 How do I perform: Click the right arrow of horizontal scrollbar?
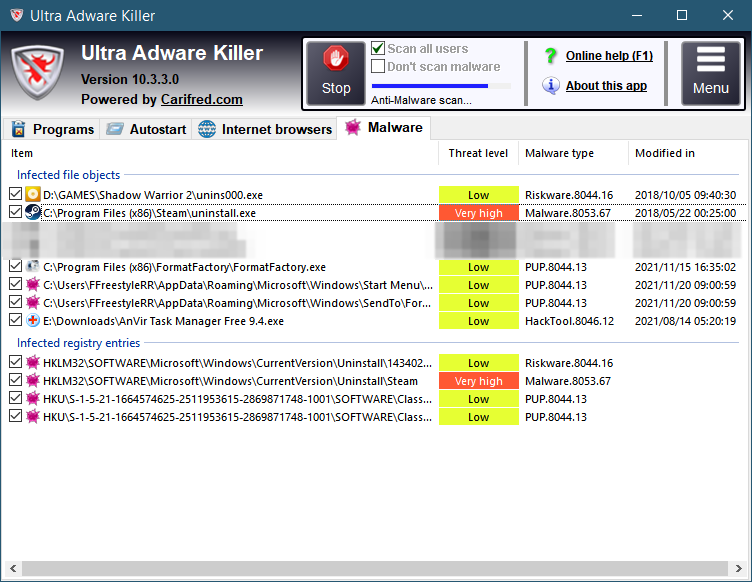click(x=738, y=569)
